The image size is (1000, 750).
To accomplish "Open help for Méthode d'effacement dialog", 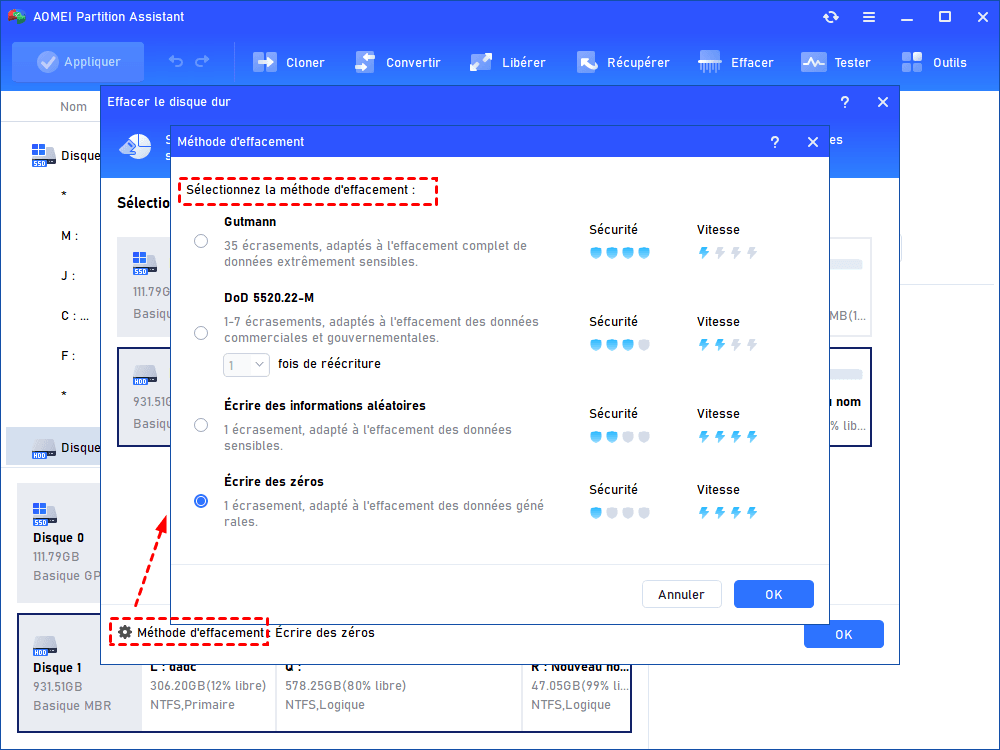I will 774,142.
